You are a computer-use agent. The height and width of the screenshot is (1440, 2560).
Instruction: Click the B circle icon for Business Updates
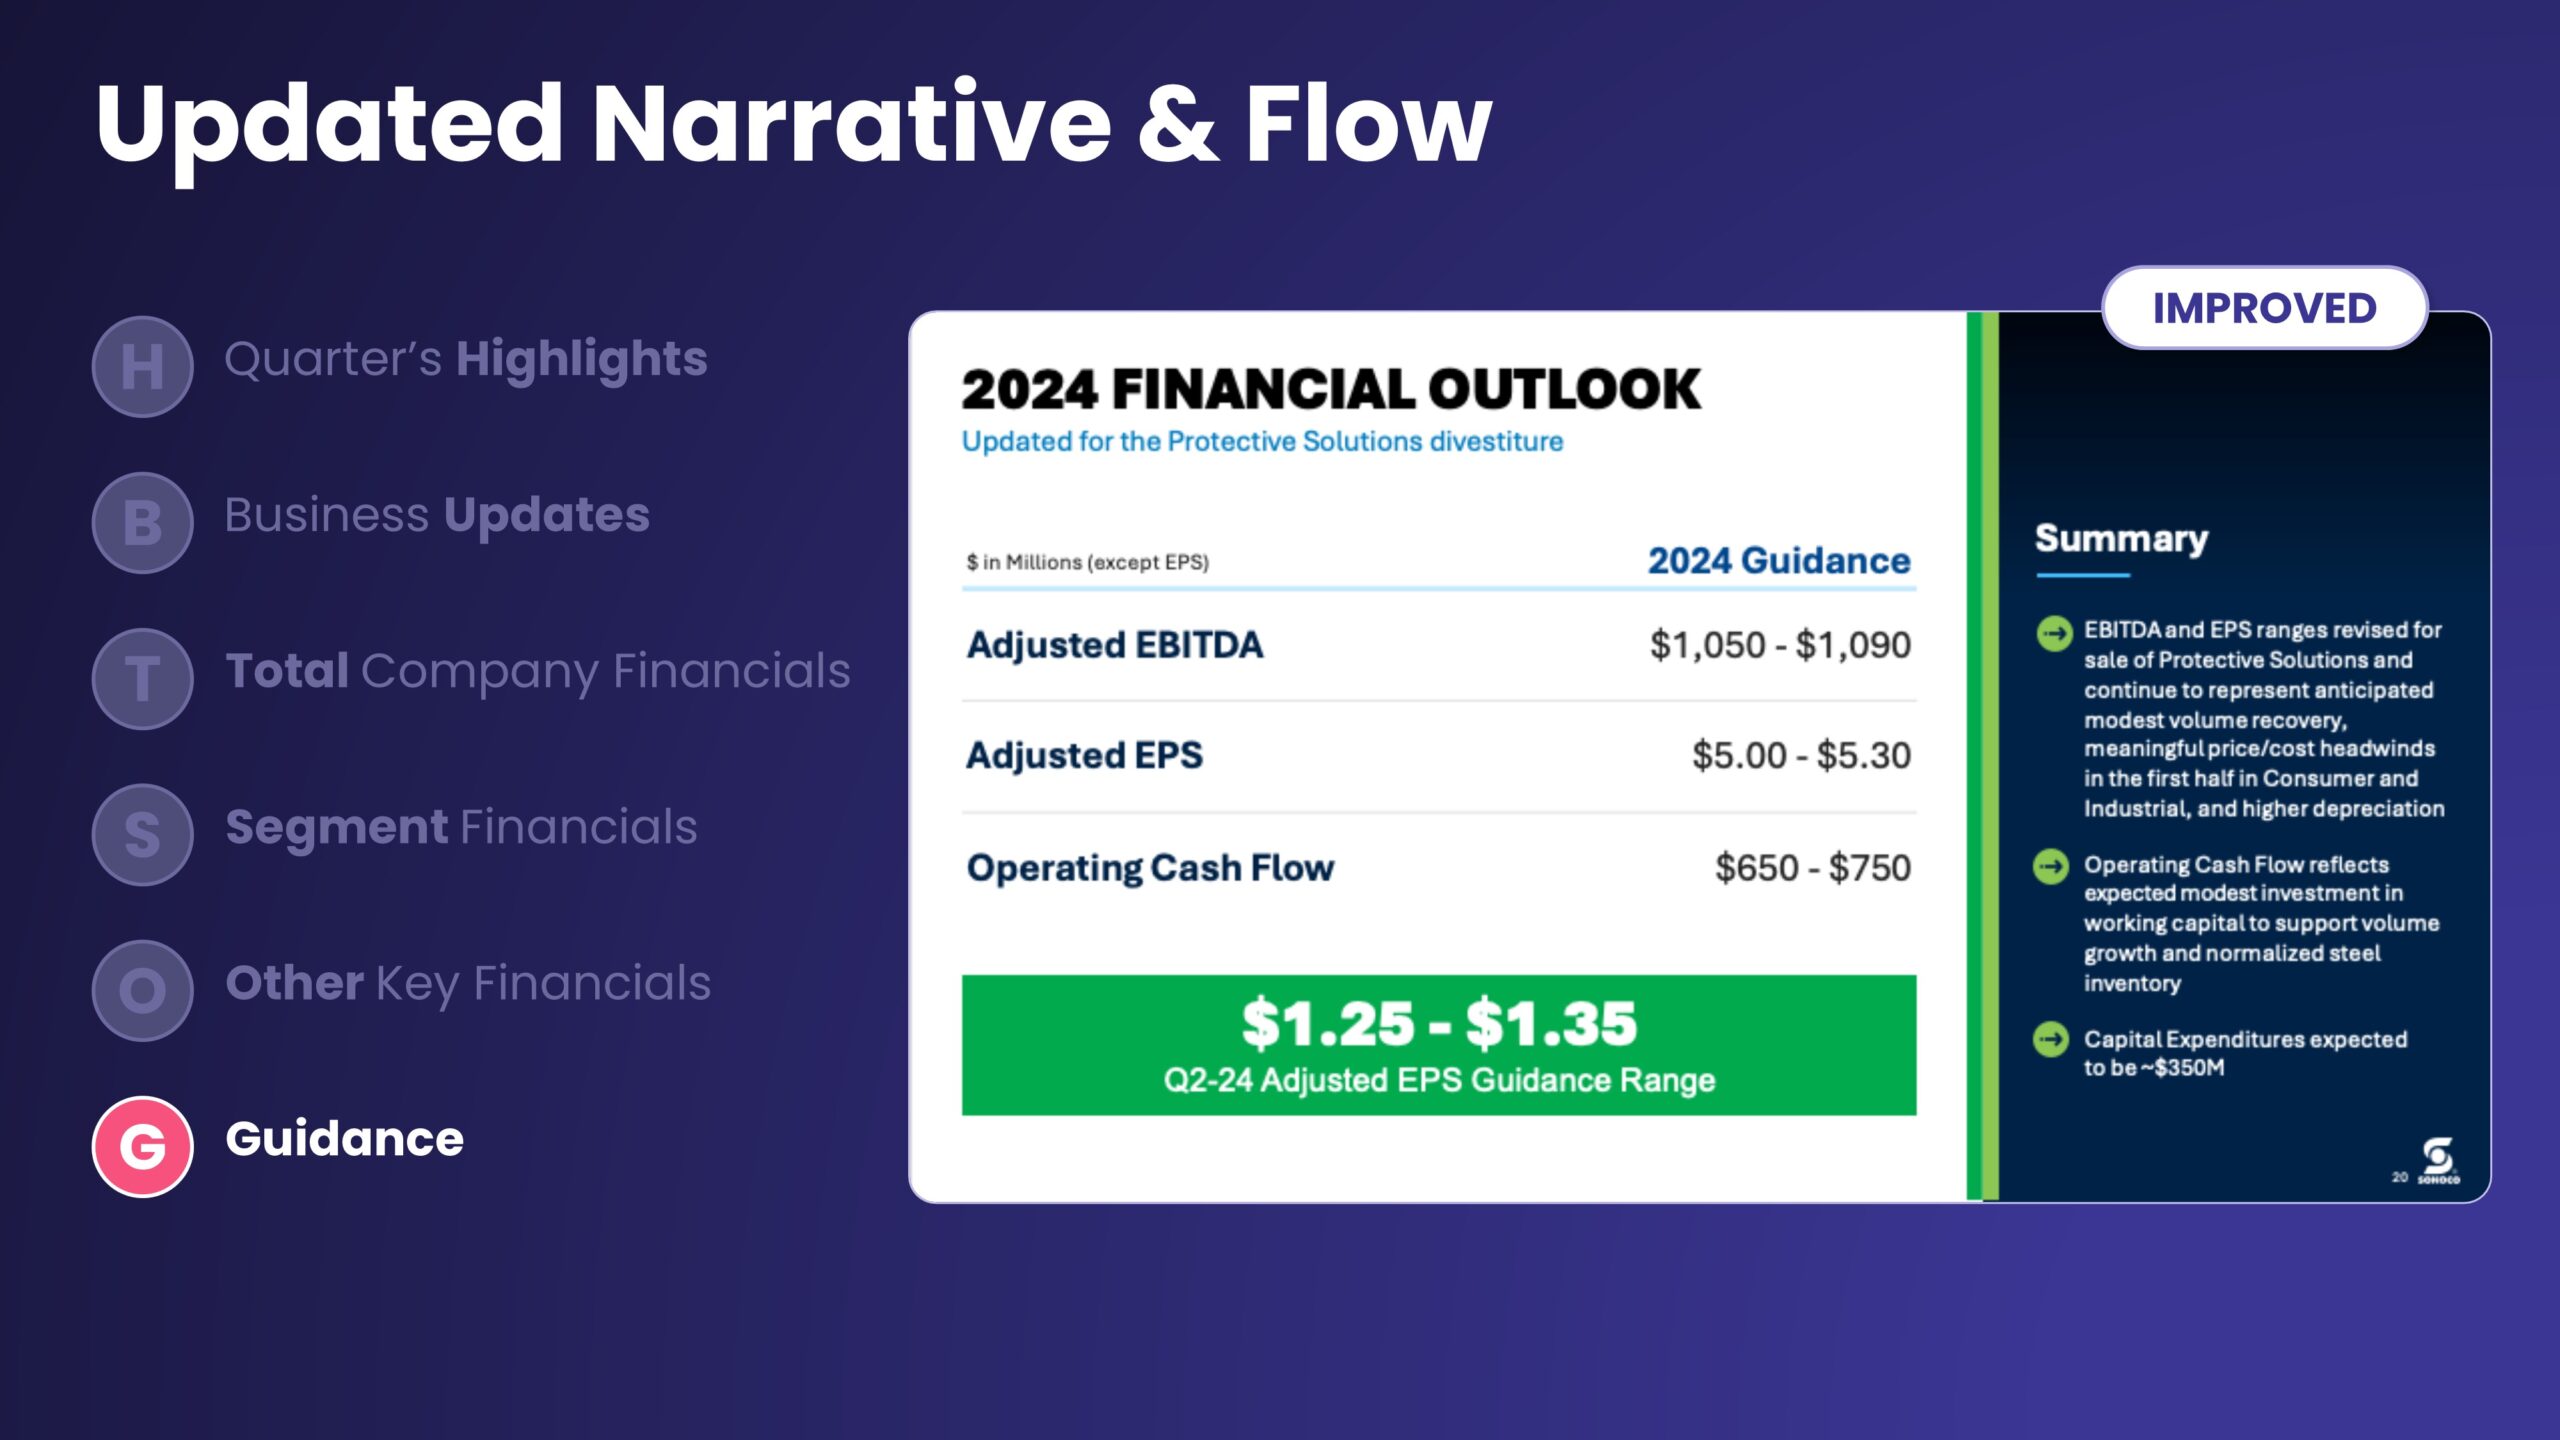[x=142, y=522]
